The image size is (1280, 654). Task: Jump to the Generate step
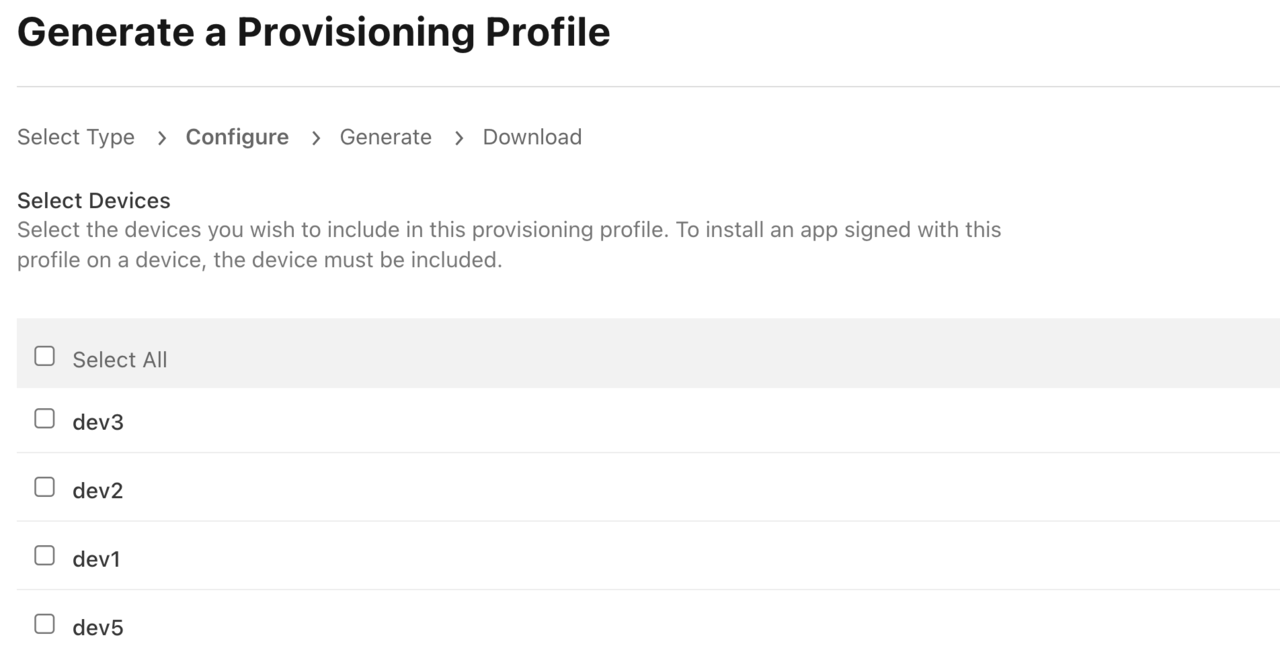(386, 137)
